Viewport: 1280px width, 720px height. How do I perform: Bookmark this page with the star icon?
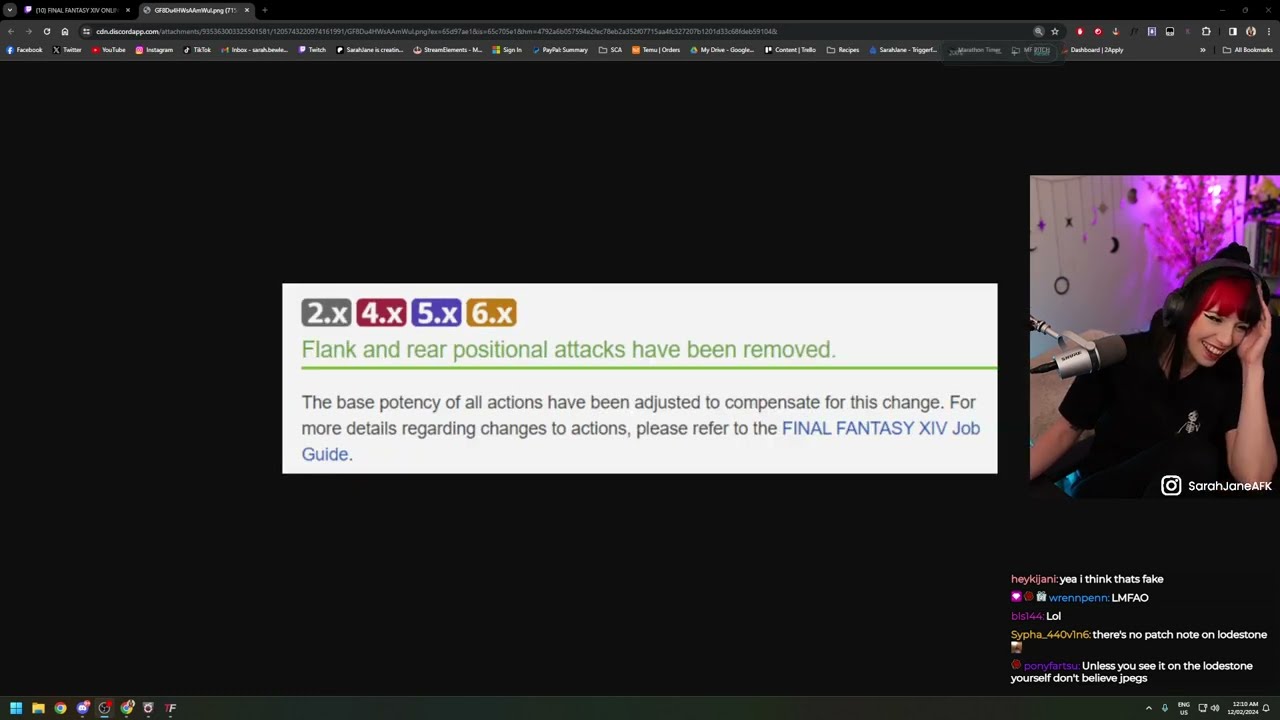(1055, 31)
